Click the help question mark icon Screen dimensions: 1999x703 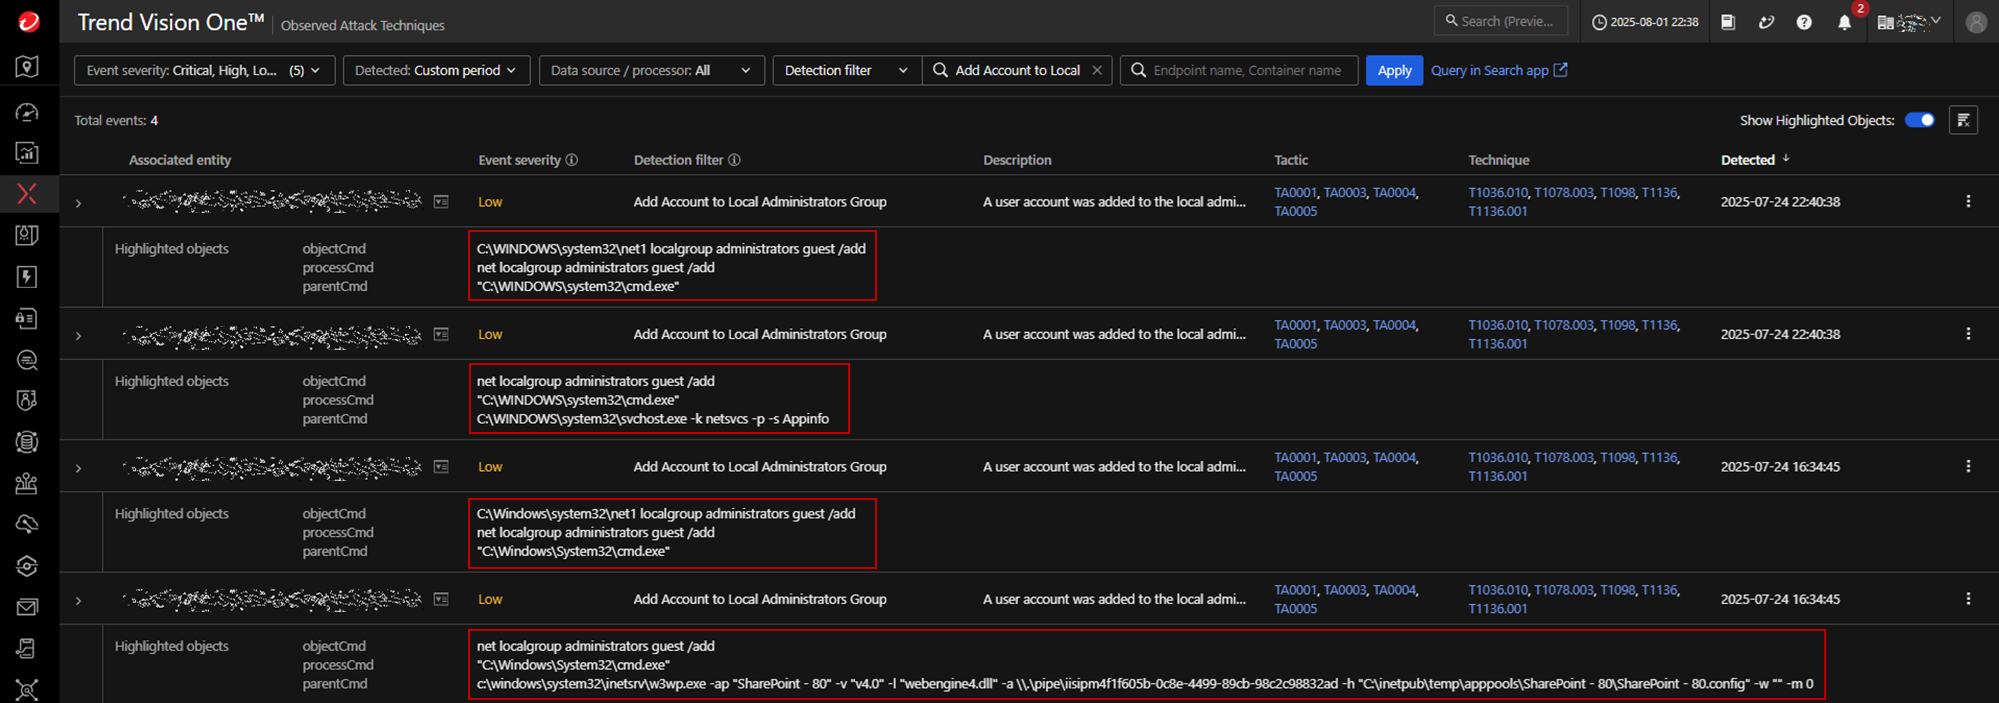point(1804,22)
